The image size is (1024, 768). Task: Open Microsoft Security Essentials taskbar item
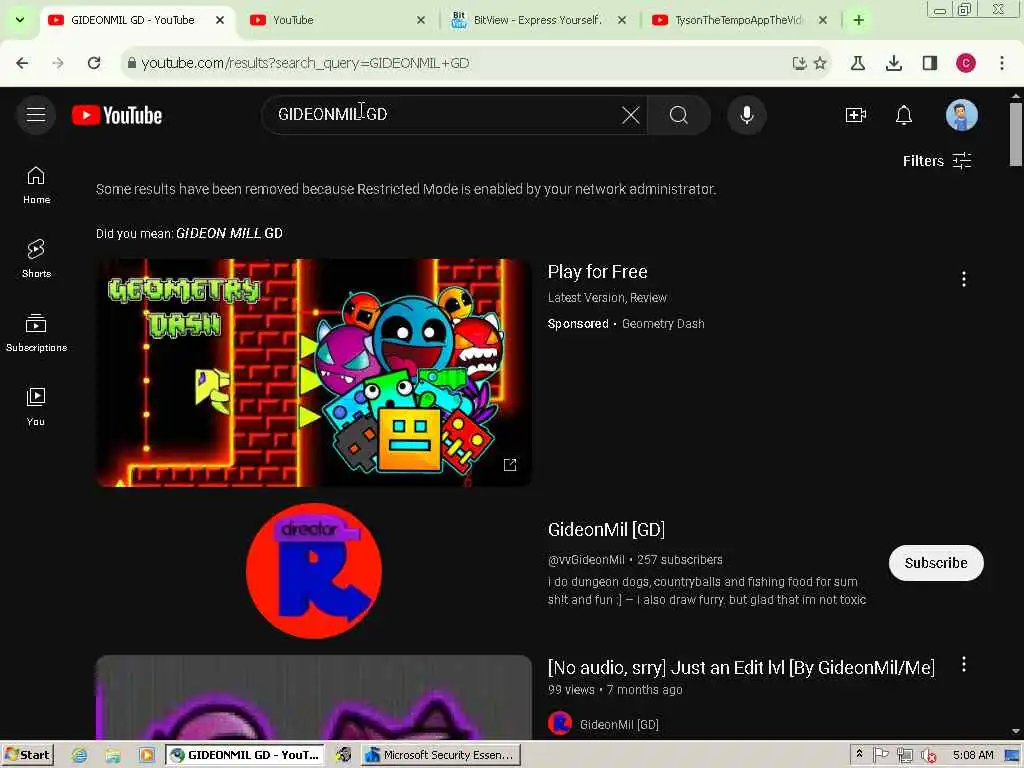[x=441, y=755]
